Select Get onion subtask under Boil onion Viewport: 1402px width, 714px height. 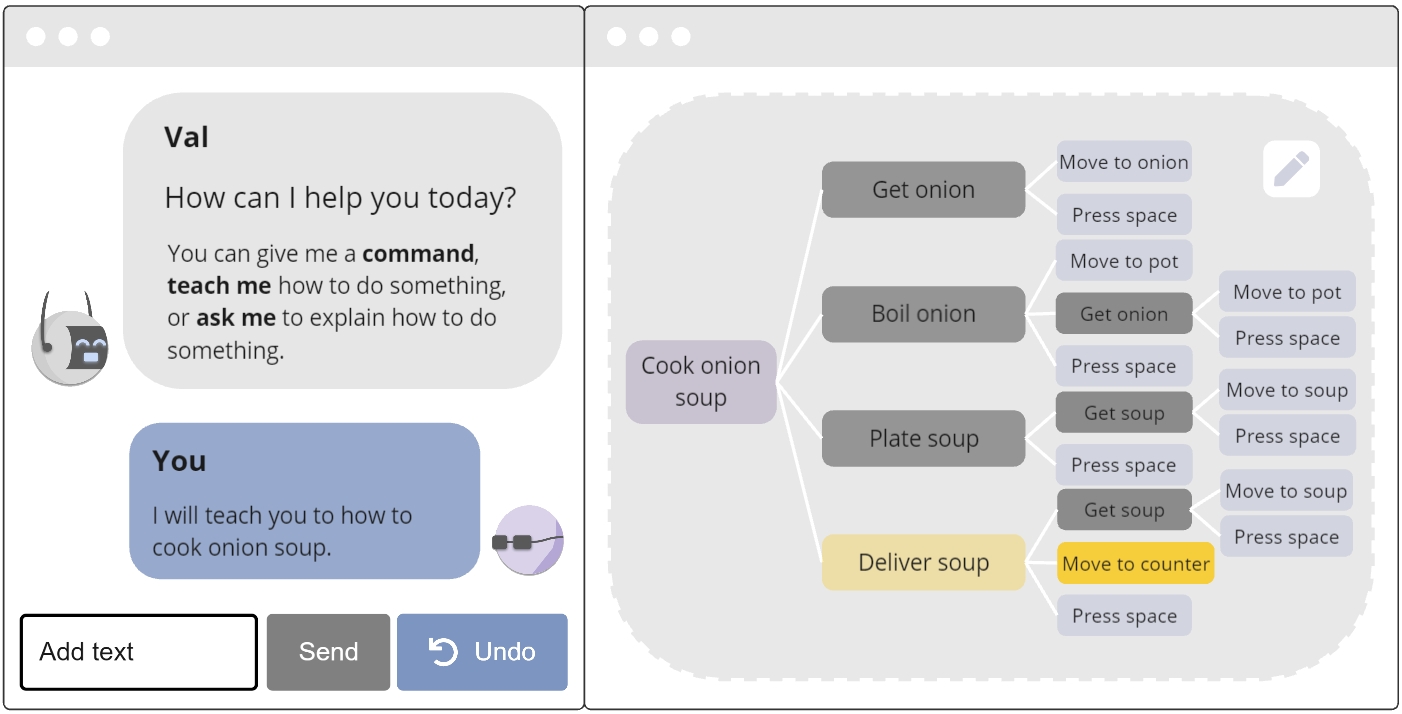point(1124,314)
